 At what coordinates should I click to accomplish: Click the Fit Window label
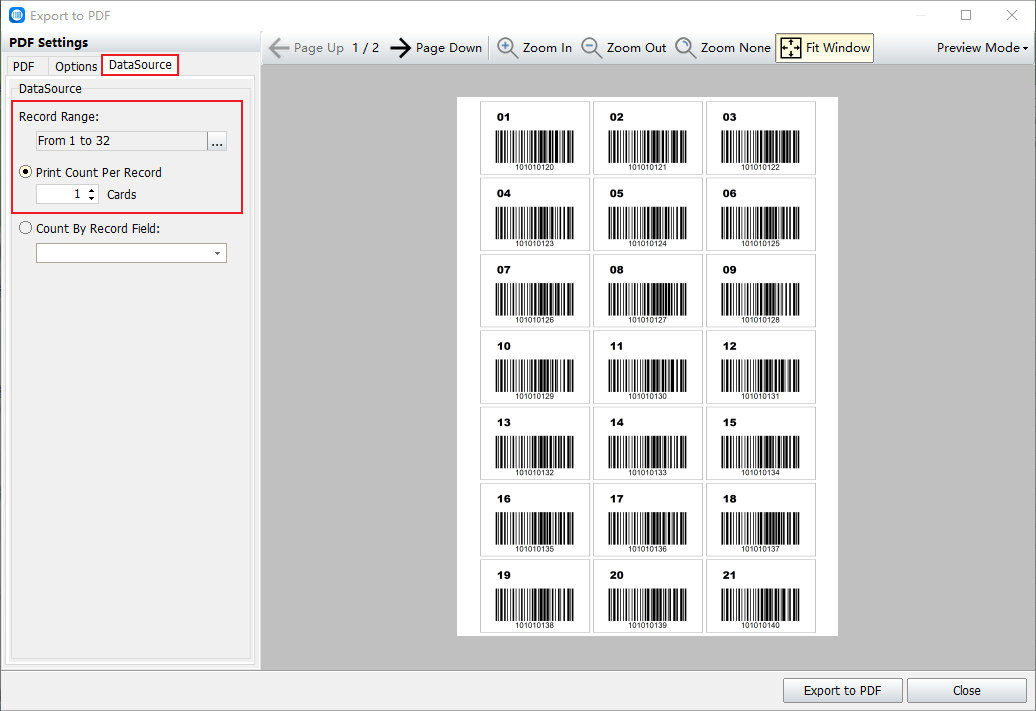pyautogui.click(x=838, y=48)
